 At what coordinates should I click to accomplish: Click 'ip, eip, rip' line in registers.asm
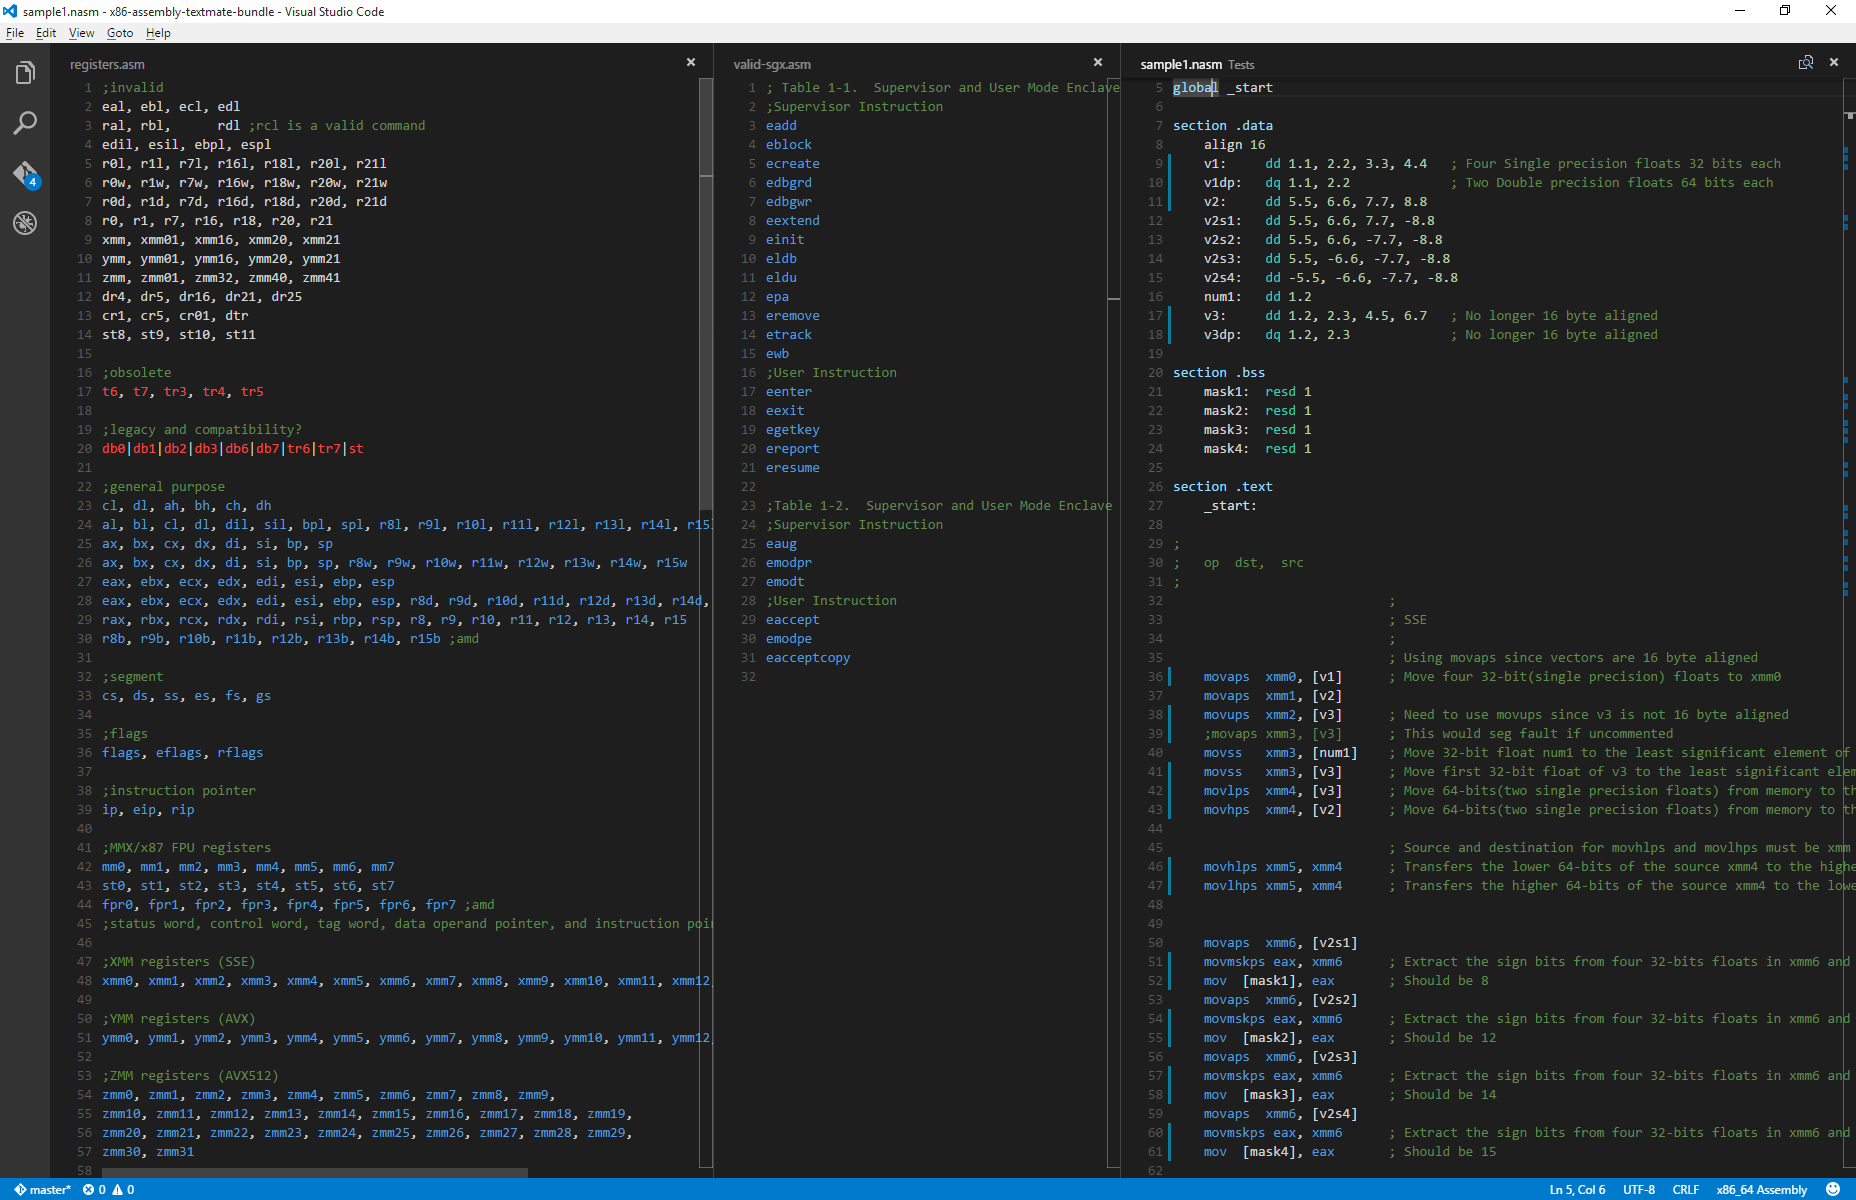click(x=148, y=810)
